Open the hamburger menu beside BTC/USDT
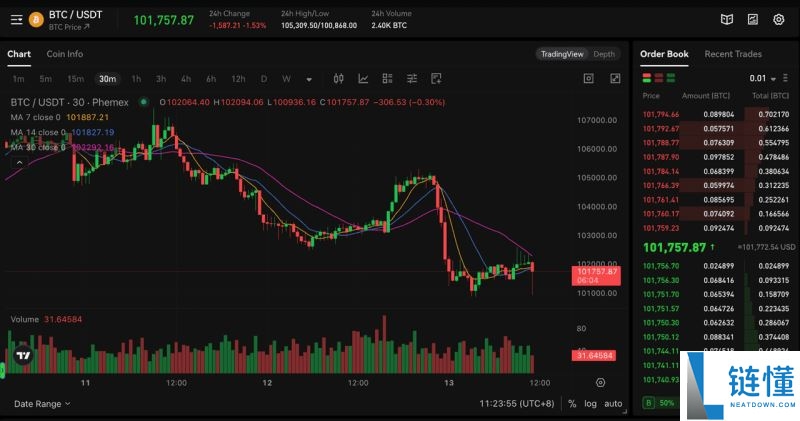Viewport: 800px width, 421px height. (16, 19)
